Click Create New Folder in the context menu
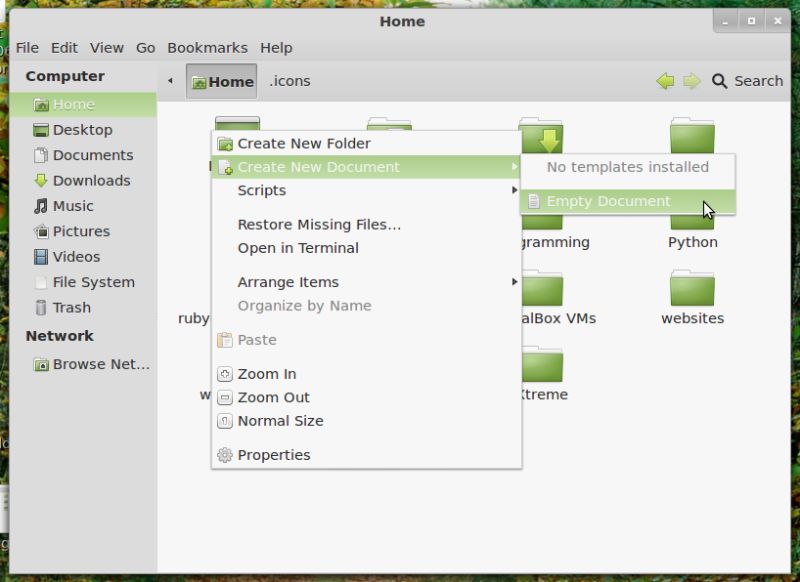The height and width of the screenshot is (582, 800). point(306,143)
